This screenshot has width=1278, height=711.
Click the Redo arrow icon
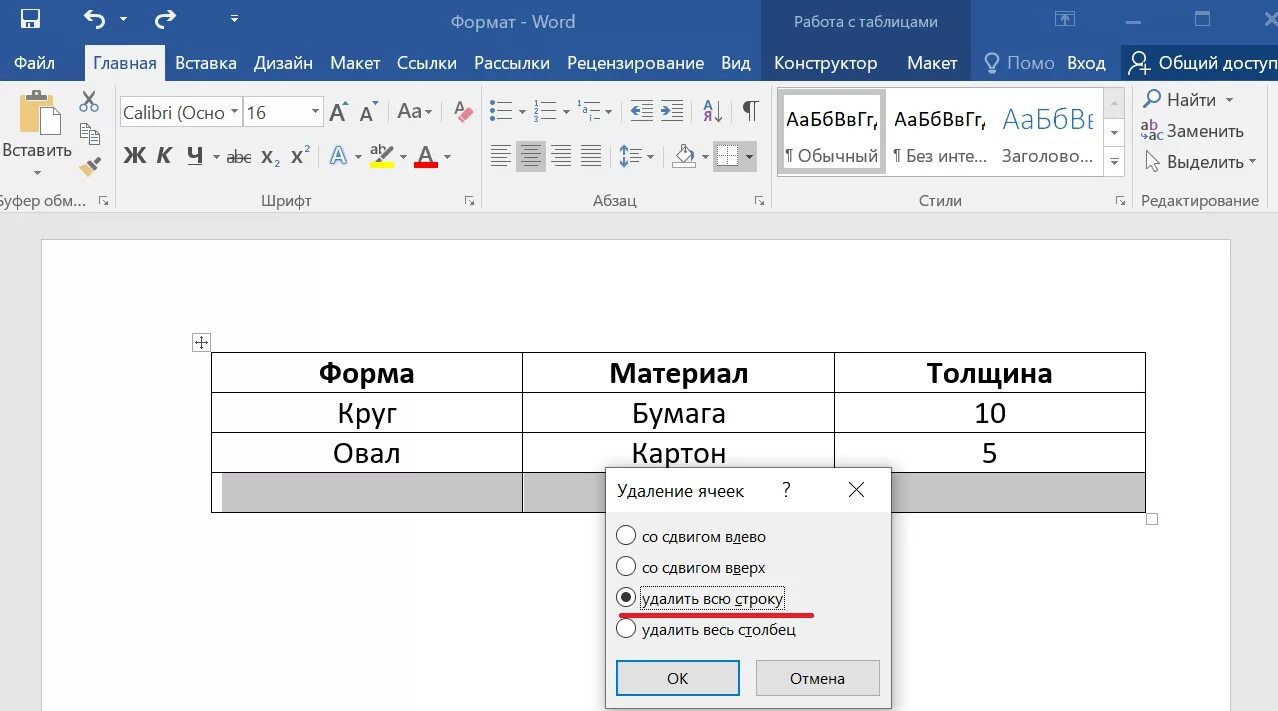click(x=165, y=19)
